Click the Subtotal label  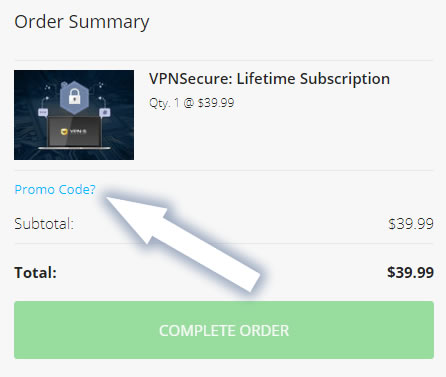(44, 224)
